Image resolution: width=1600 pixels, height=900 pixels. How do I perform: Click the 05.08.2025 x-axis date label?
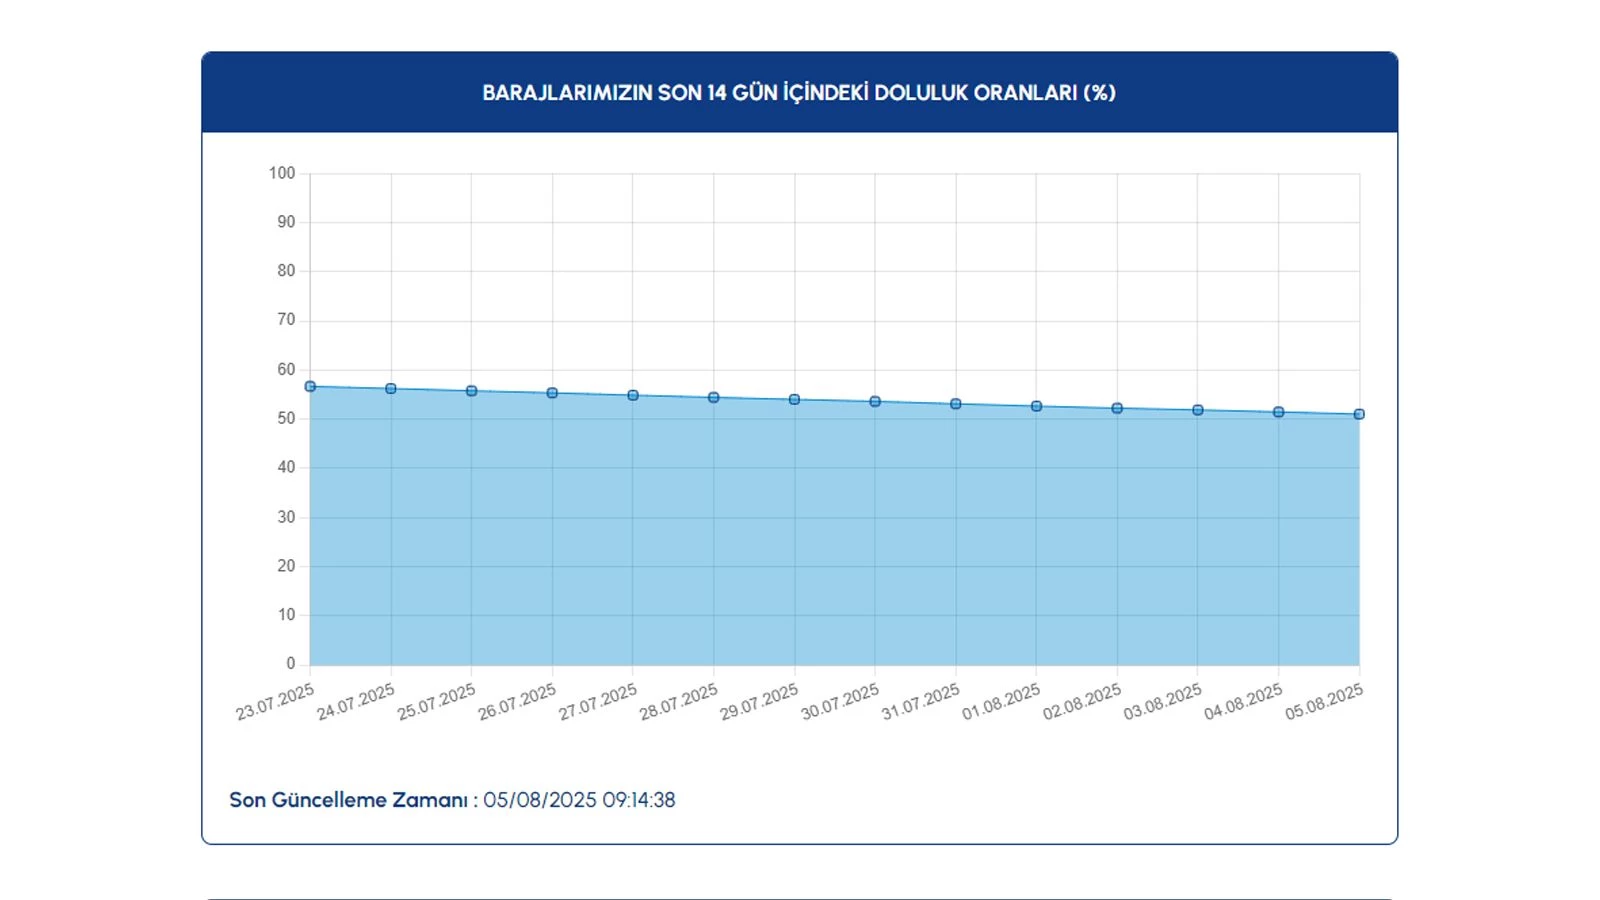[1324, 702]
